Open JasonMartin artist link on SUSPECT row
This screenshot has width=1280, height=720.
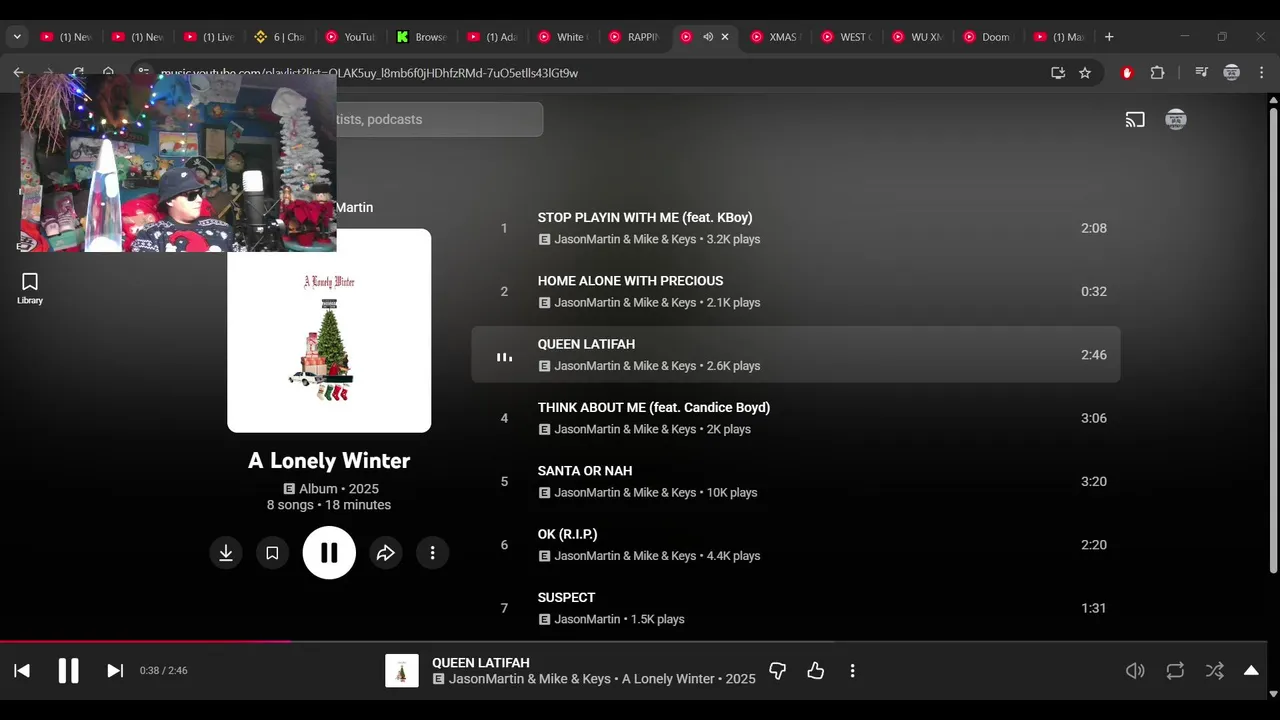pyautogui.click(x=587, y=620)
